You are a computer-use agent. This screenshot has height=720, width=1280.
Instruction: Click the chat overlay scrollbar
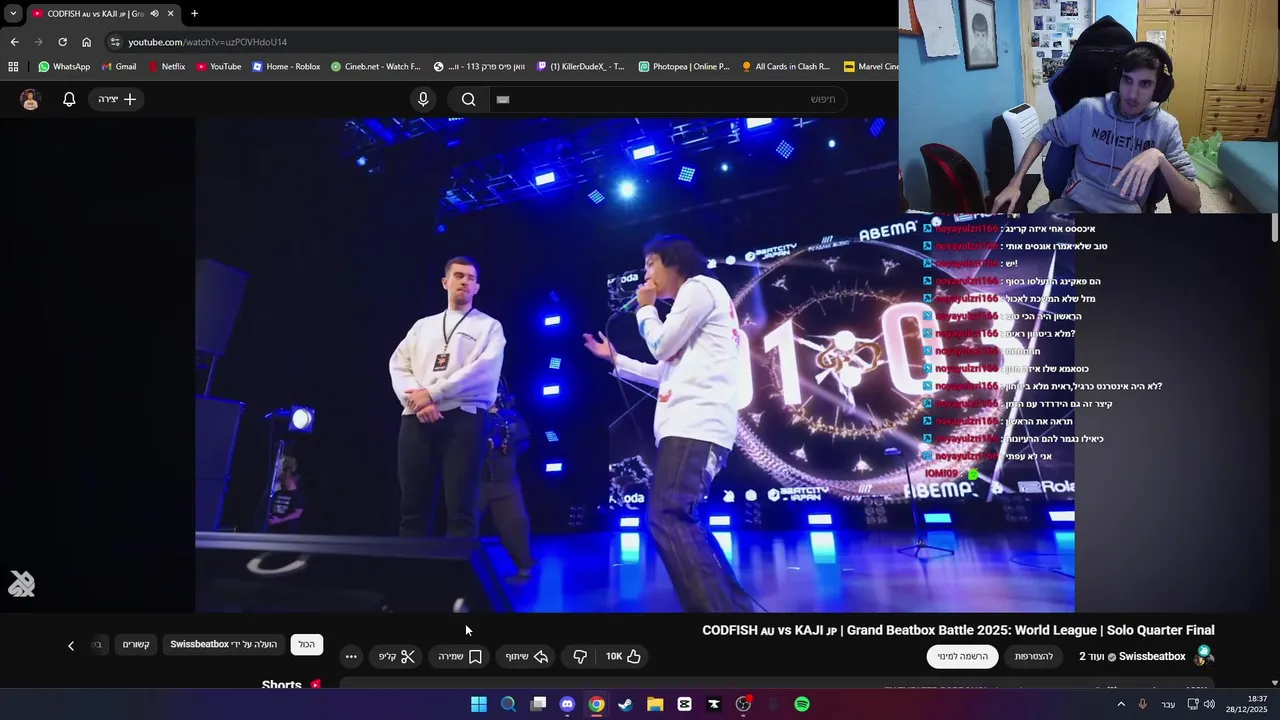(1275, 227)
